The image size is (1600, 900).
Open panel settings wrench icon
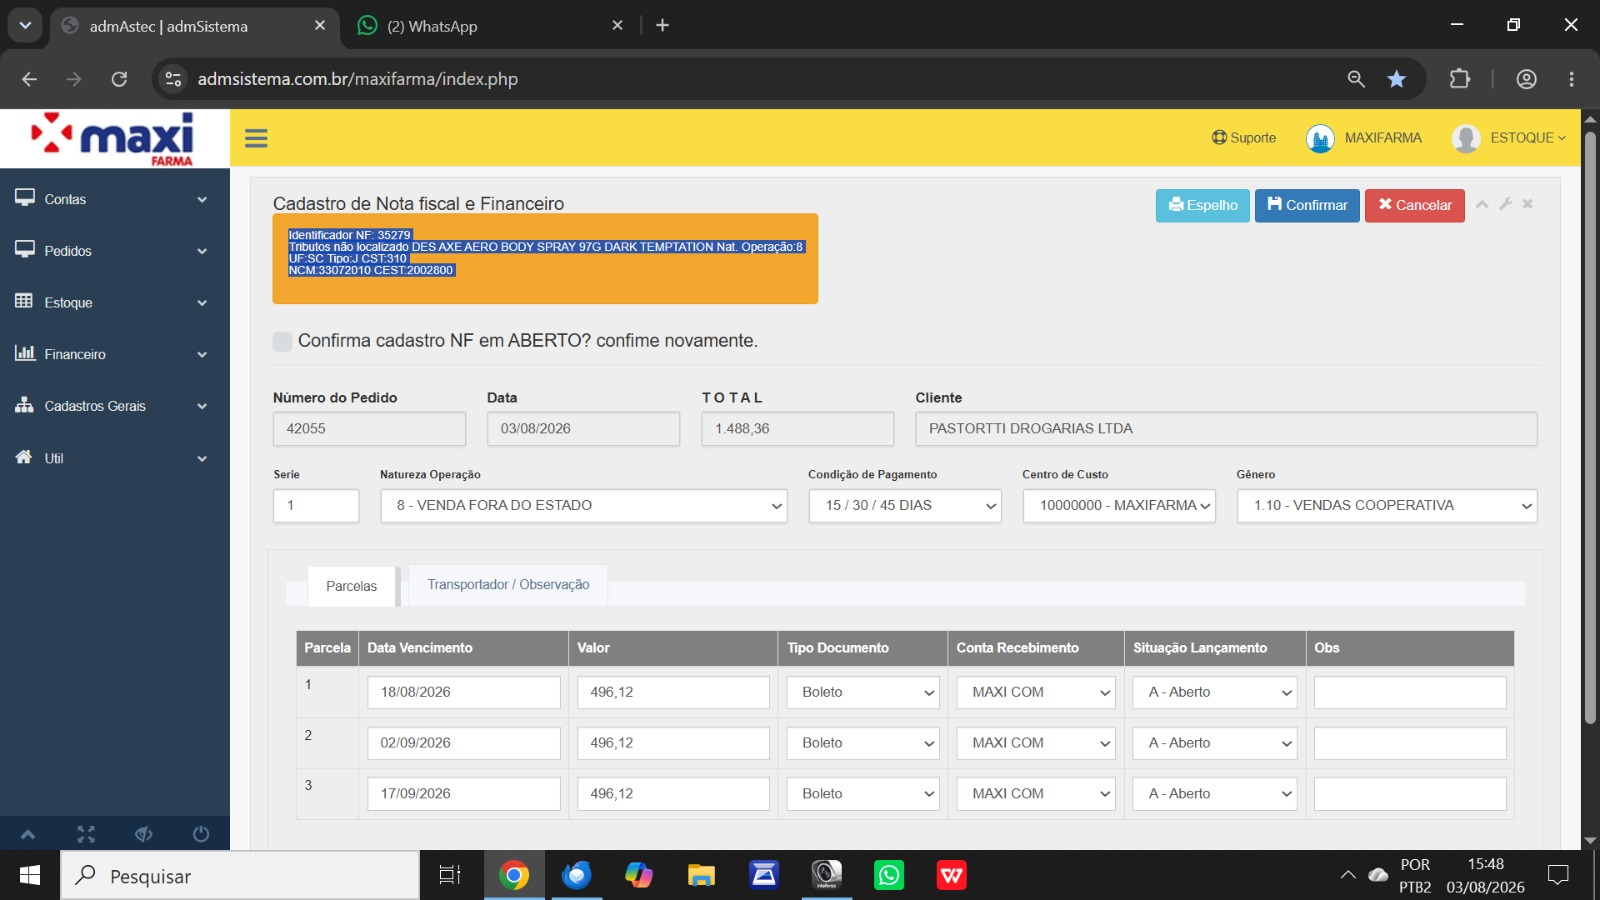[x=1505, y=204]
